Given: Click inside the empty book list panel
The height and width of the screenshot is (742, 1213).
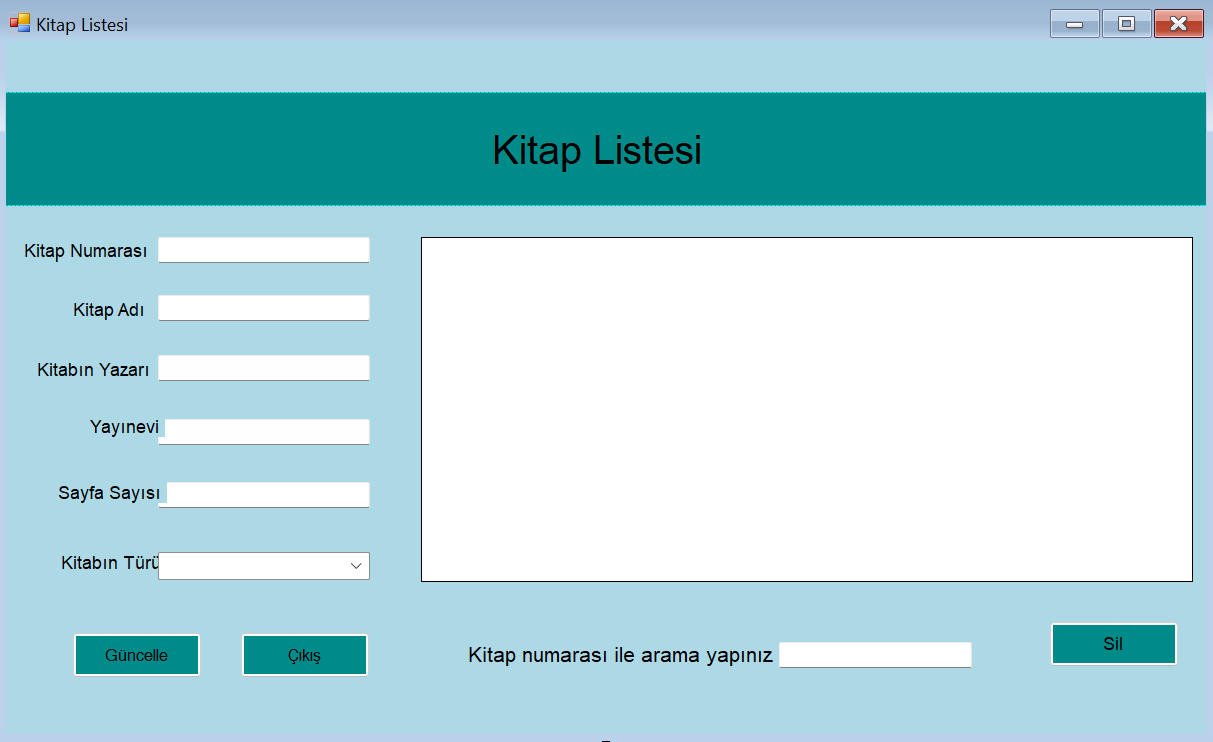Looking at the screenshot, I should [806, 409].
